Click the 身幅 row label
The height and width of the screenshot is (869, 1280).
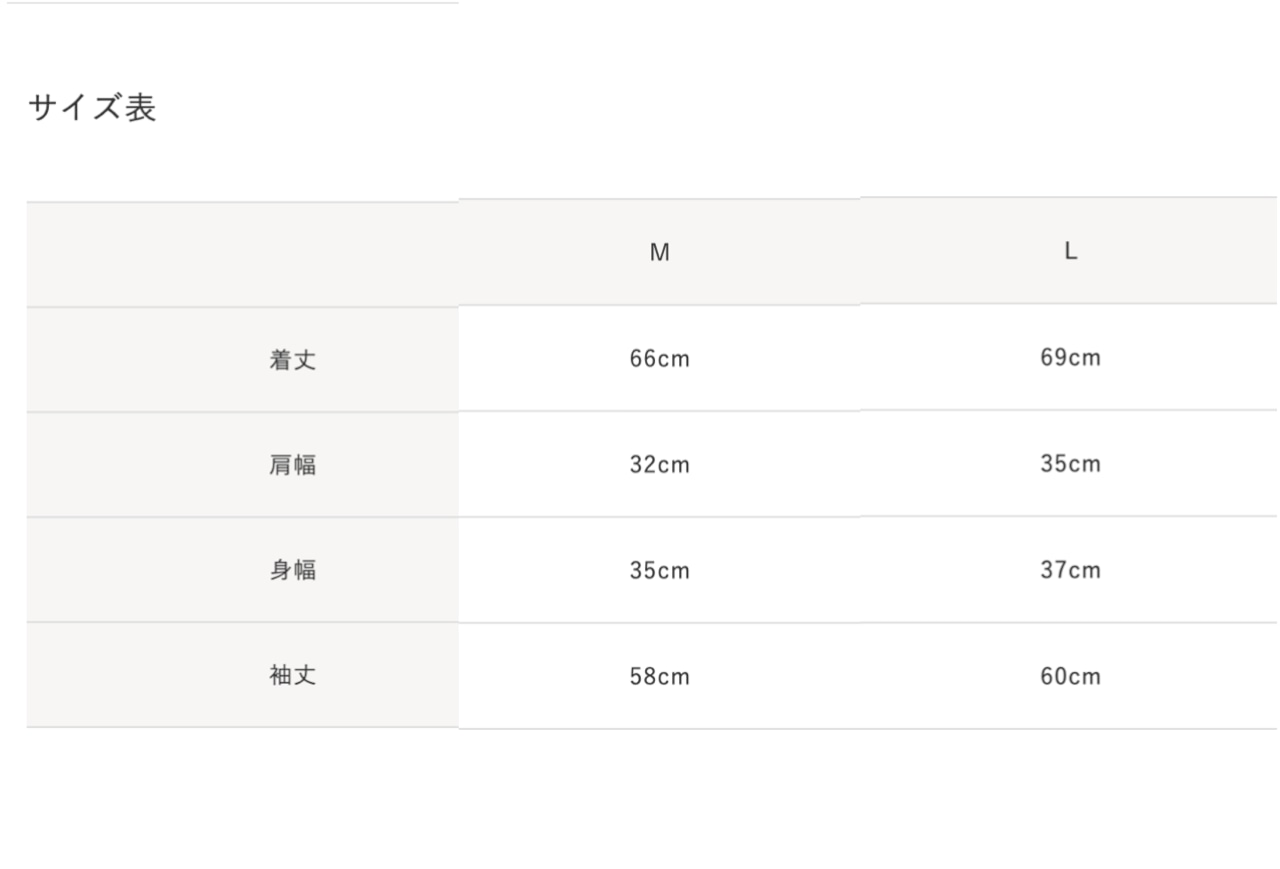(x=292, y=571)
